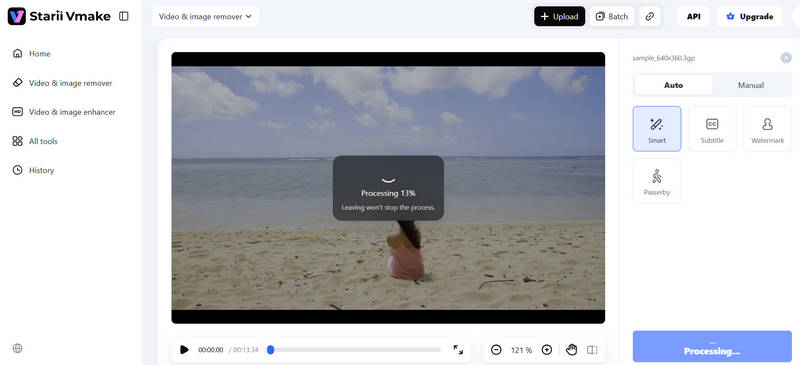Click the Upgrade button
Image resolution: width=800 pixels, height=365 pixels.
pyautogui.click(x=749, y=16)
